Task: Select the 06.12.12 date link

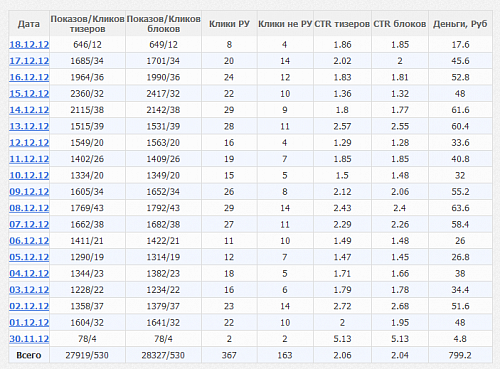Action: tap(29, 241)
